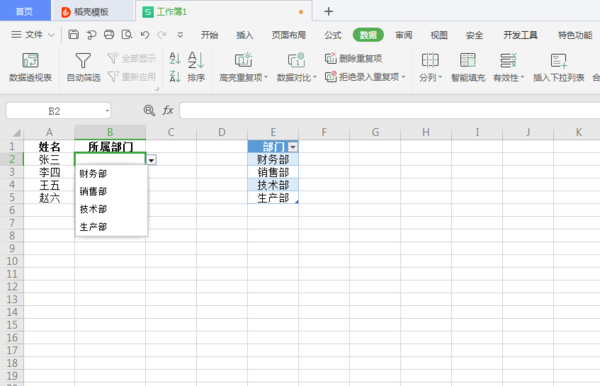The width and height of the screenshot is (600, 386).
Task: Open the 安全 ribbon tab
Action: click(x=474, y=35)
